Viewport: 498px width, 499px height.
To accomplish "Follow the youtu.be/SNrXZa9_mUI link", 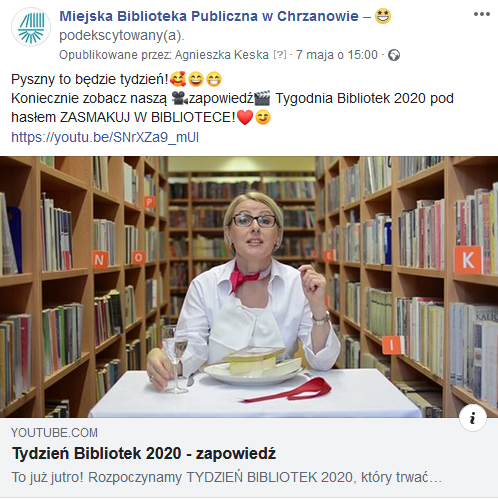I will [105, 137].
